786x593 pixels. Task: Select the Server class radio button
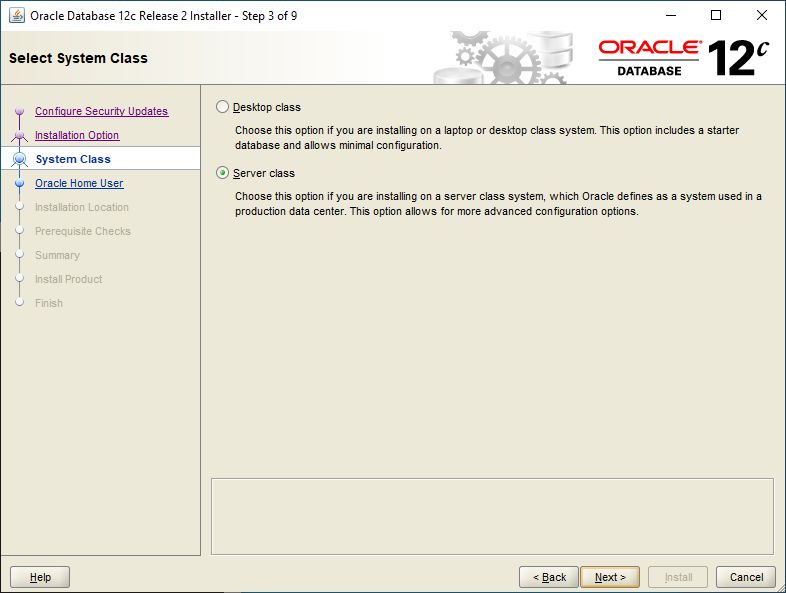pyautogui.click(x=222, y=173)
